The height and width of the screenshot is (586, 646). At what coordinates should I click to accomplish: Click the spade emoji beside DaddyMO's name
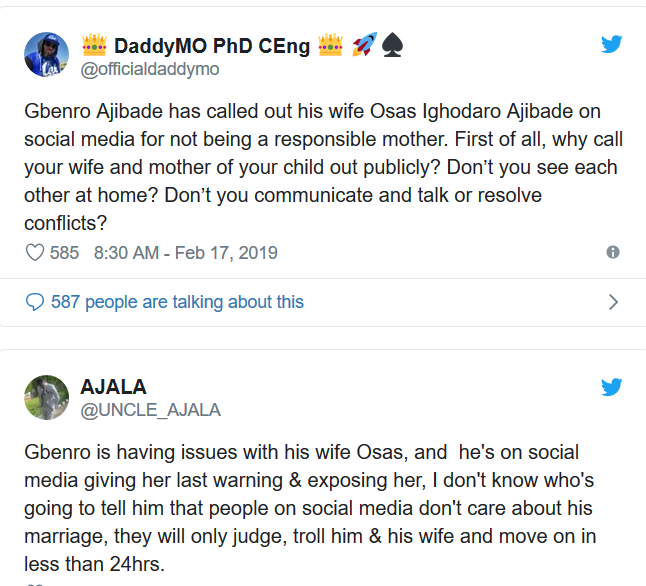coord(392,45)
